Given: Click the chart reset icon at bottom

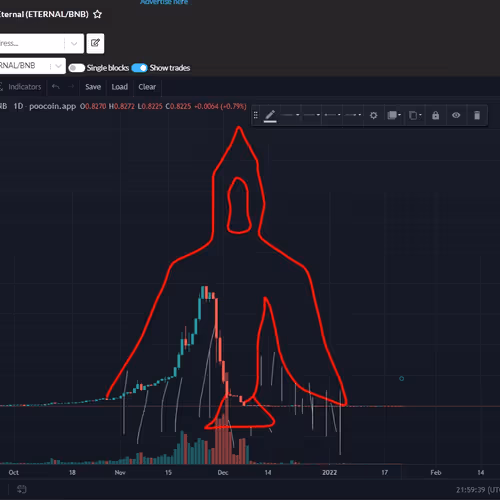Looking at the screenshot, I should (x=22, y=489).
